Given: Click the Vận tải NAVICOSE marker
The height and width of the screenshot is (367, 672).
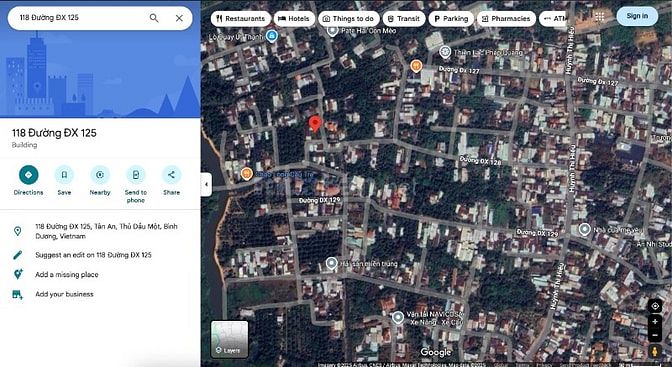Looking at the screenshot, I should [398, 318].
